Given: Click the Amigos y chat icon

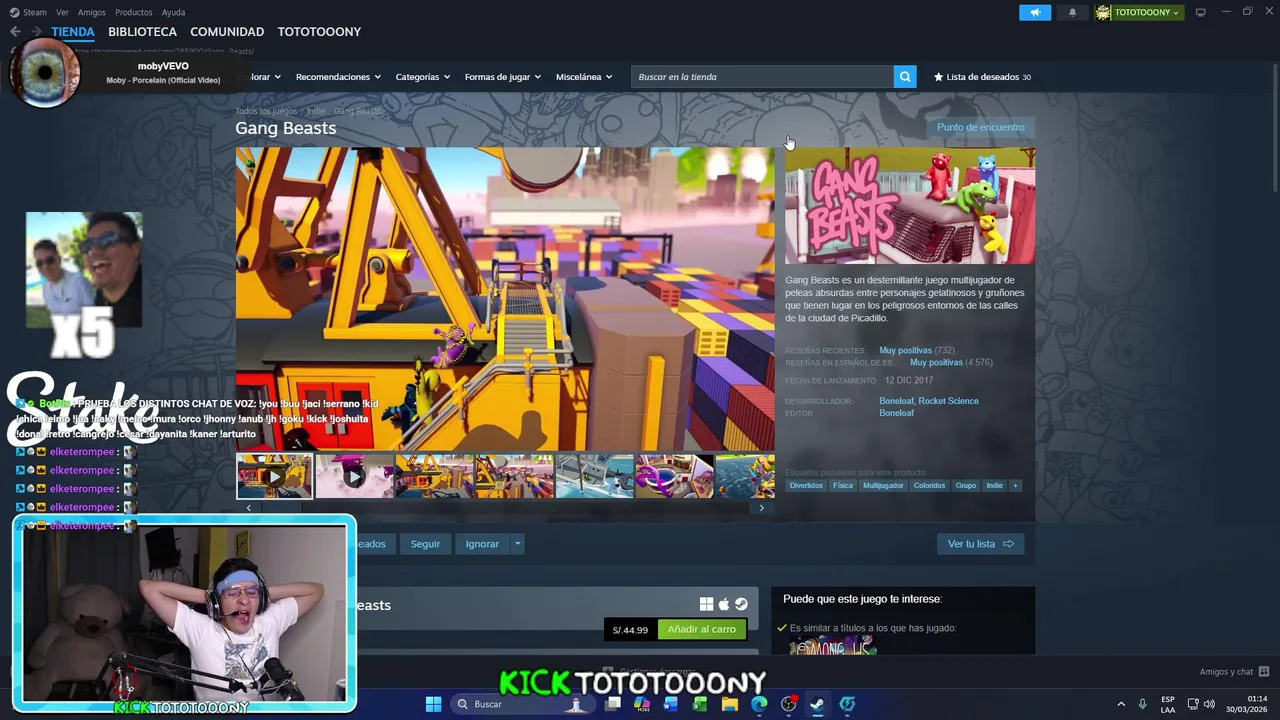Looking at the screenshot, I should (1264, 672).
